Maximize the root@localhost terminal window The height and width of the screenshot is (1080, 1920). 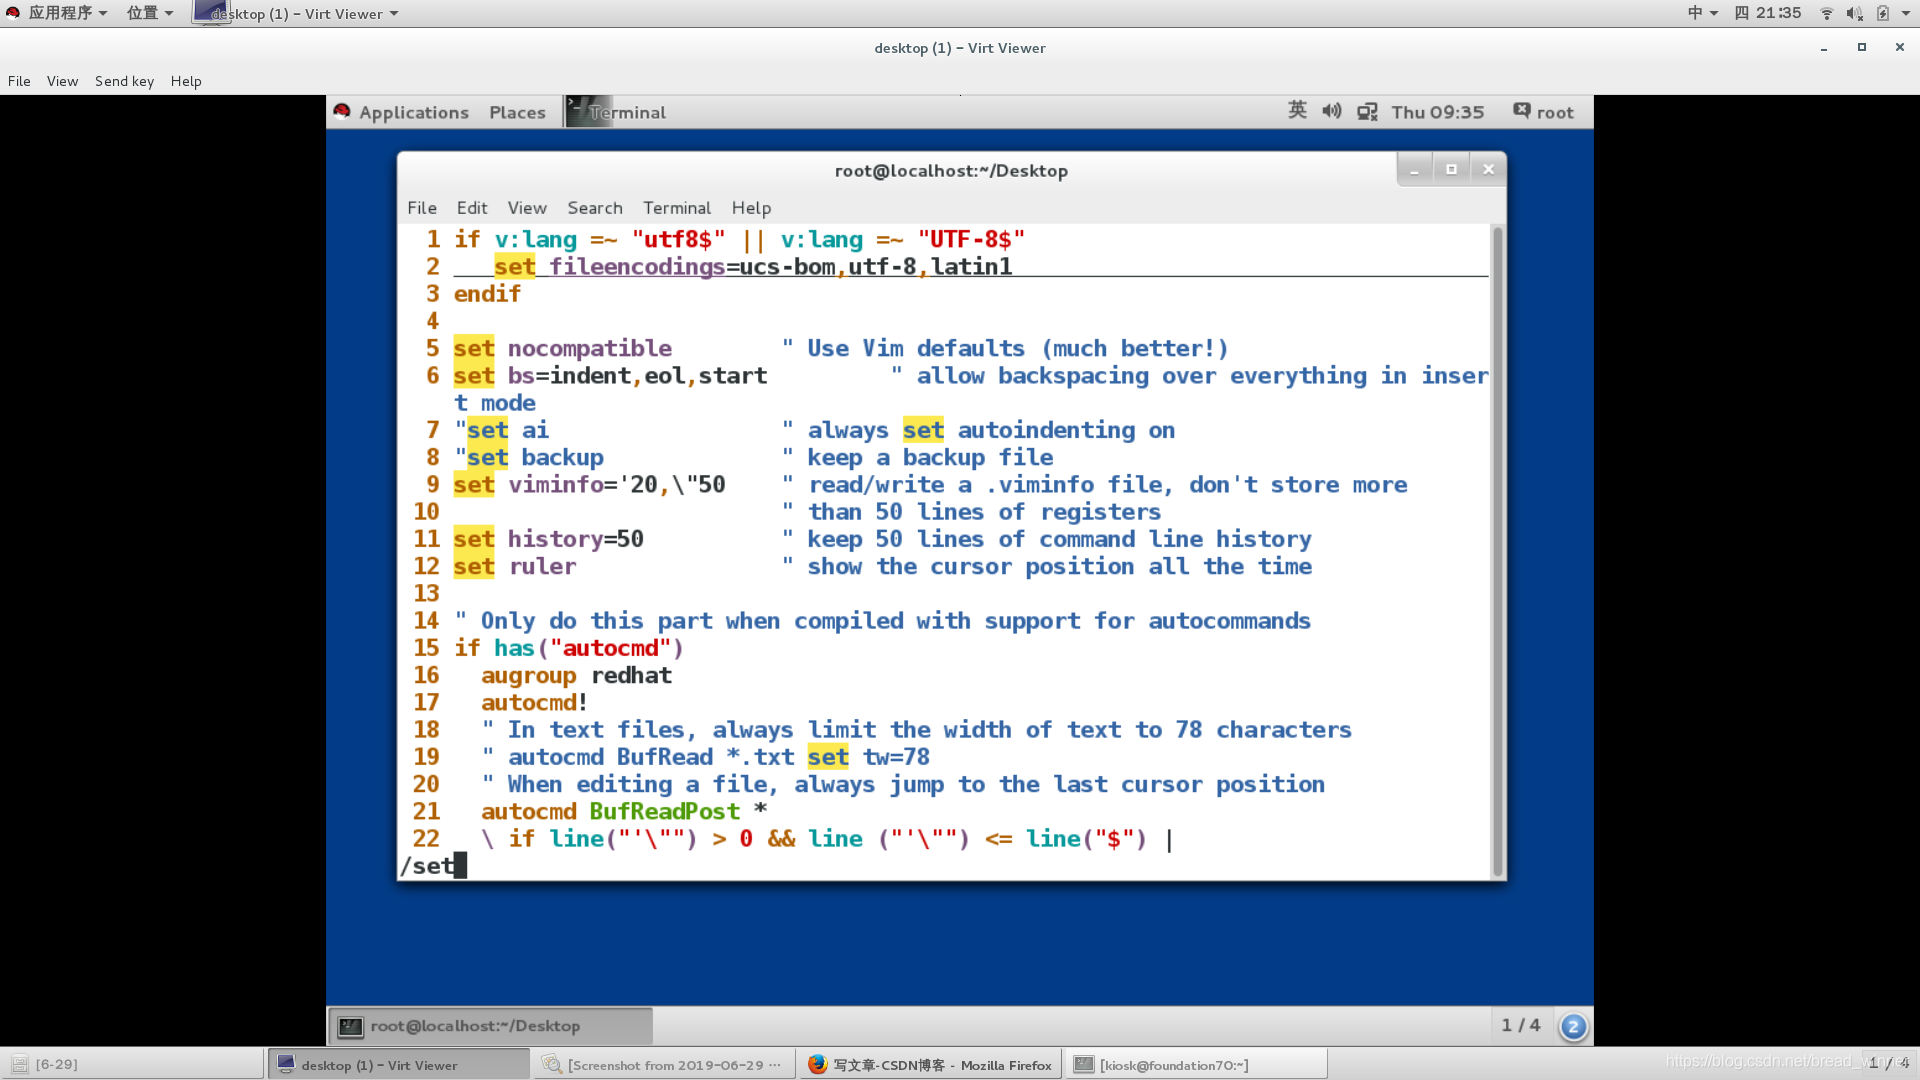pos(1451,170)
